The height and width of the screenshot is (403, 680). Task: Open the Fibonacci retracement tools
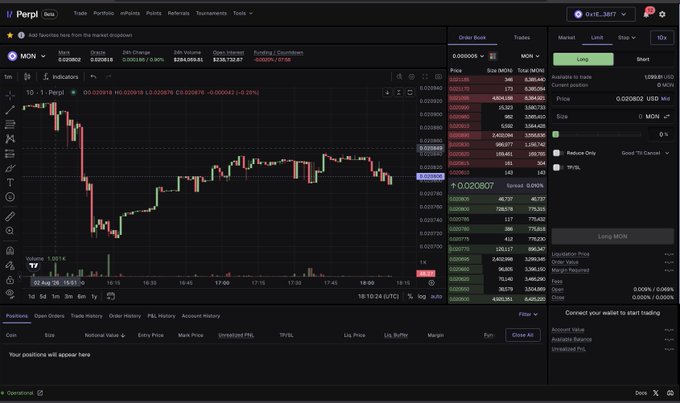(10, 125)
